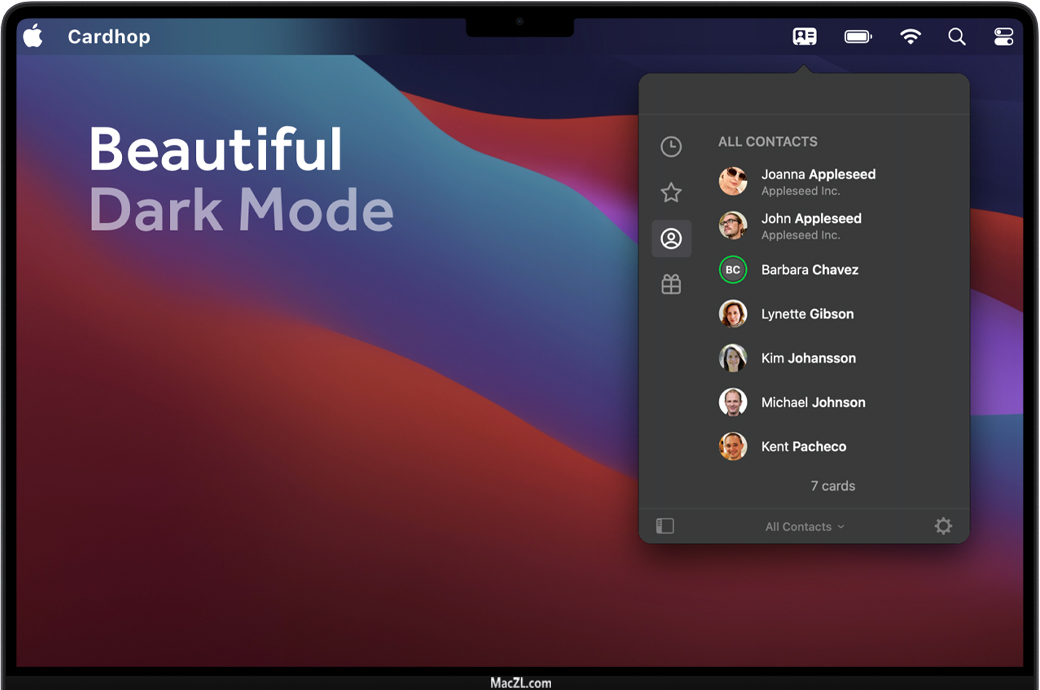
Task: Click the Wi-Fi status icon
Action: [910, 37]
